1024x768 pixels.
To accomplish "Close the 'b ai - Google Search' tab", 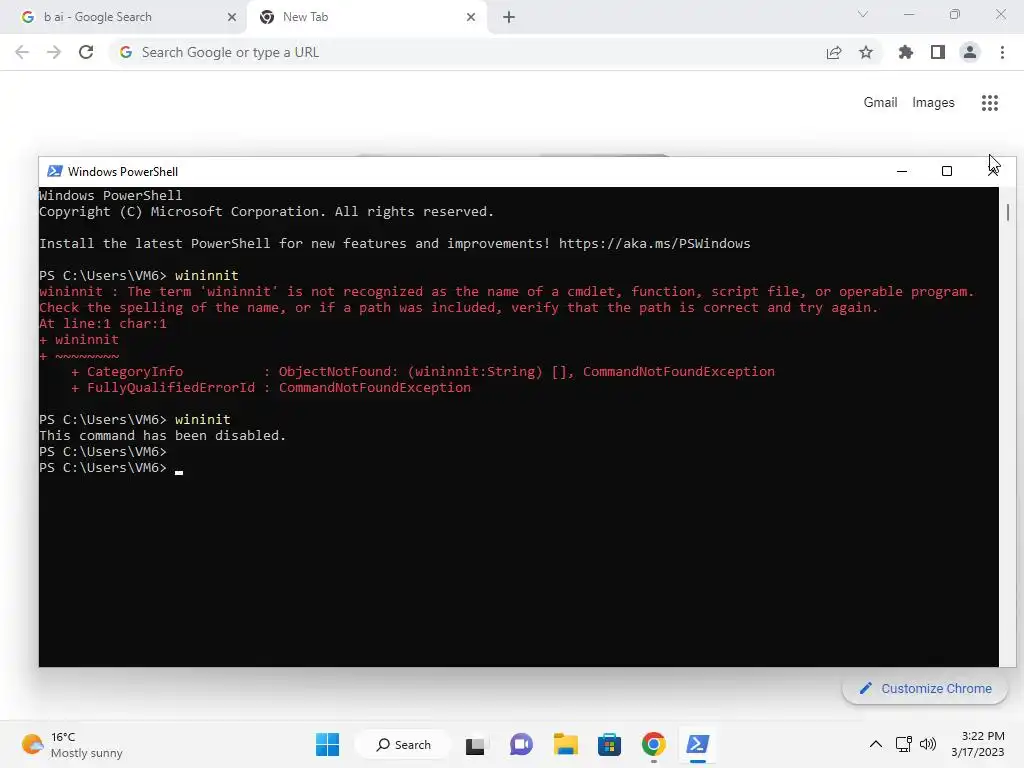I will (232, 17).
